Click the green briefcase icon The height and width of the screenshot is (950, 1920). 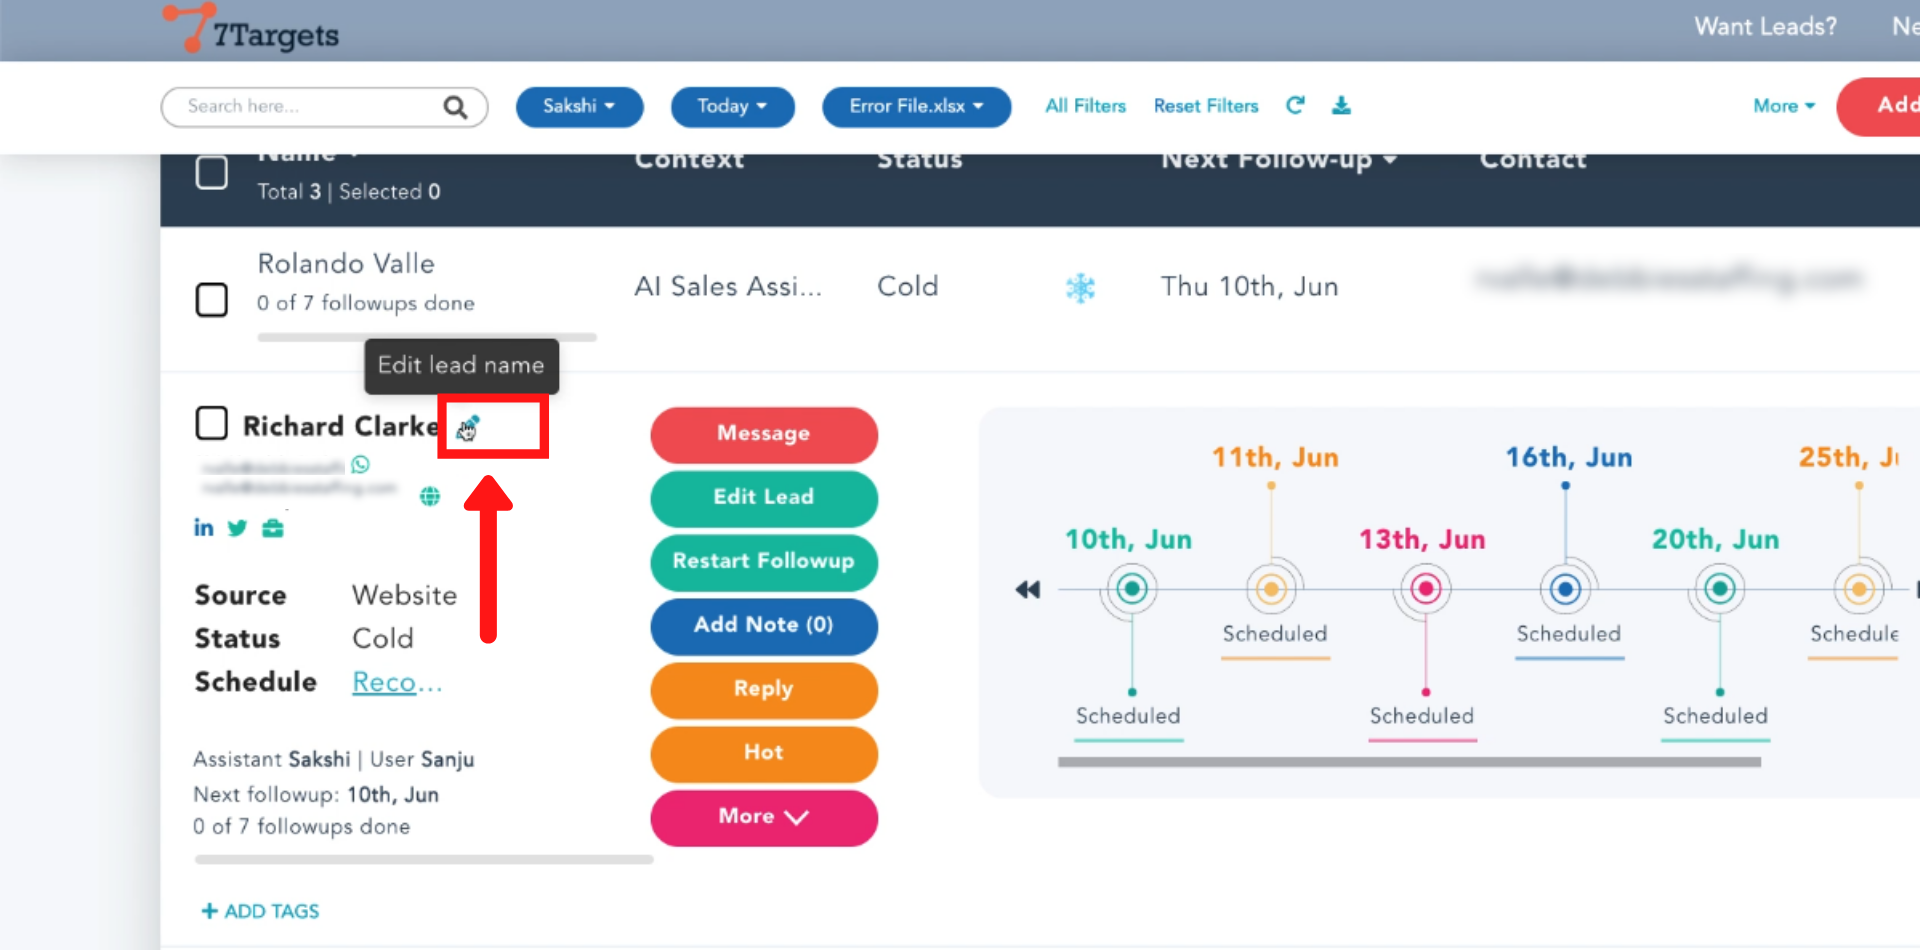[273, 528]
